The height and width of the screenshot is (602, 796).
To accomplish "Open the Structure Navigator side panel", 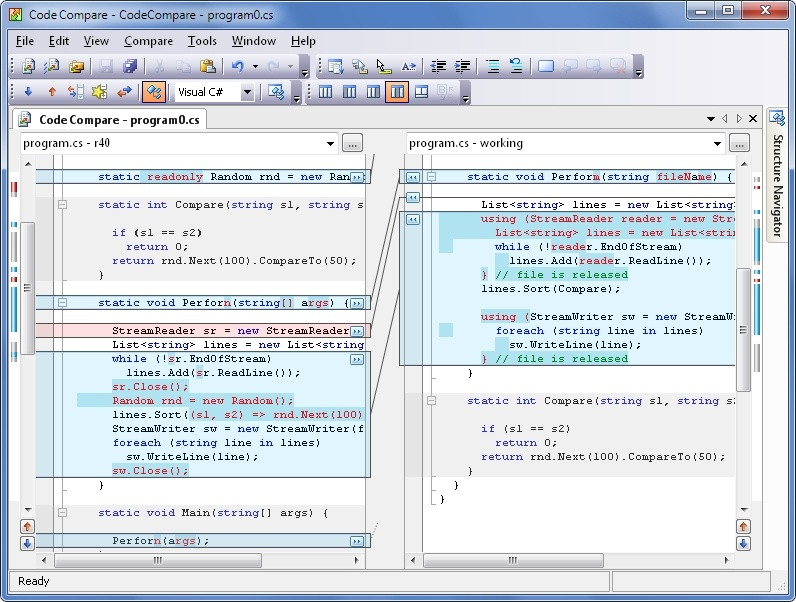I will tap(777, 175).
